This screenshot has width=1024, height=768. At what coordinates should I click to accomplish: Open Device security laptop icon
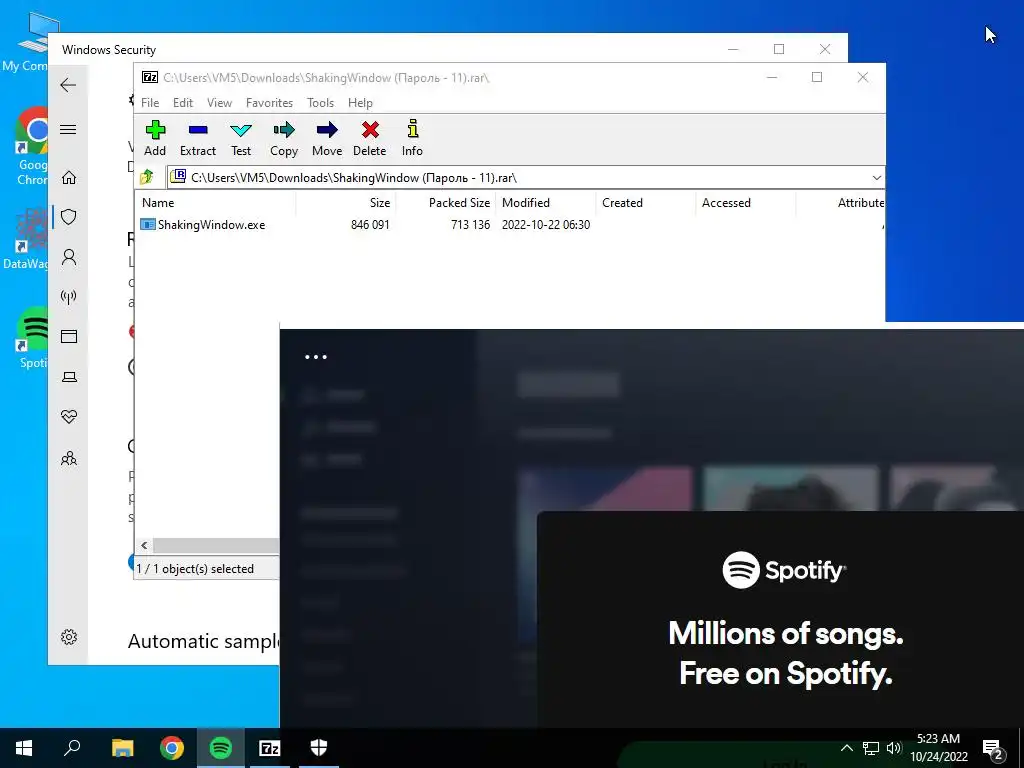(69, 377)
